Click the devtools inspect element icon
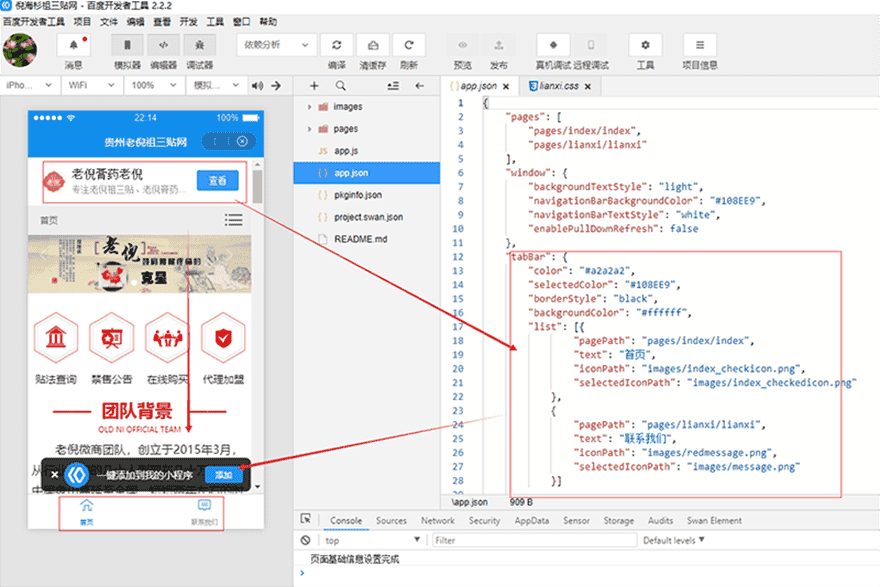 click(x=306, y=519)
